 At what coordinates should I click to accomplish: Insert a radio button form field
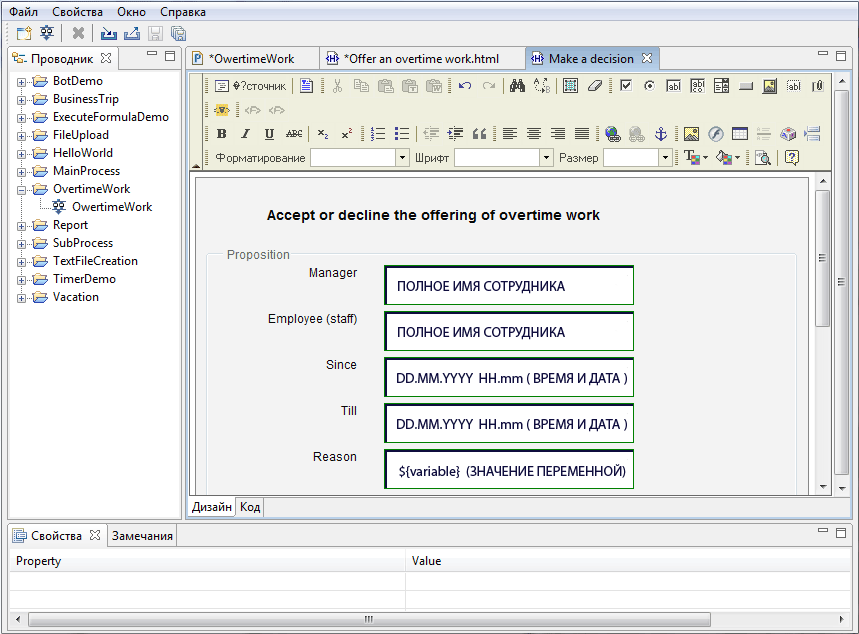point(650,87)
